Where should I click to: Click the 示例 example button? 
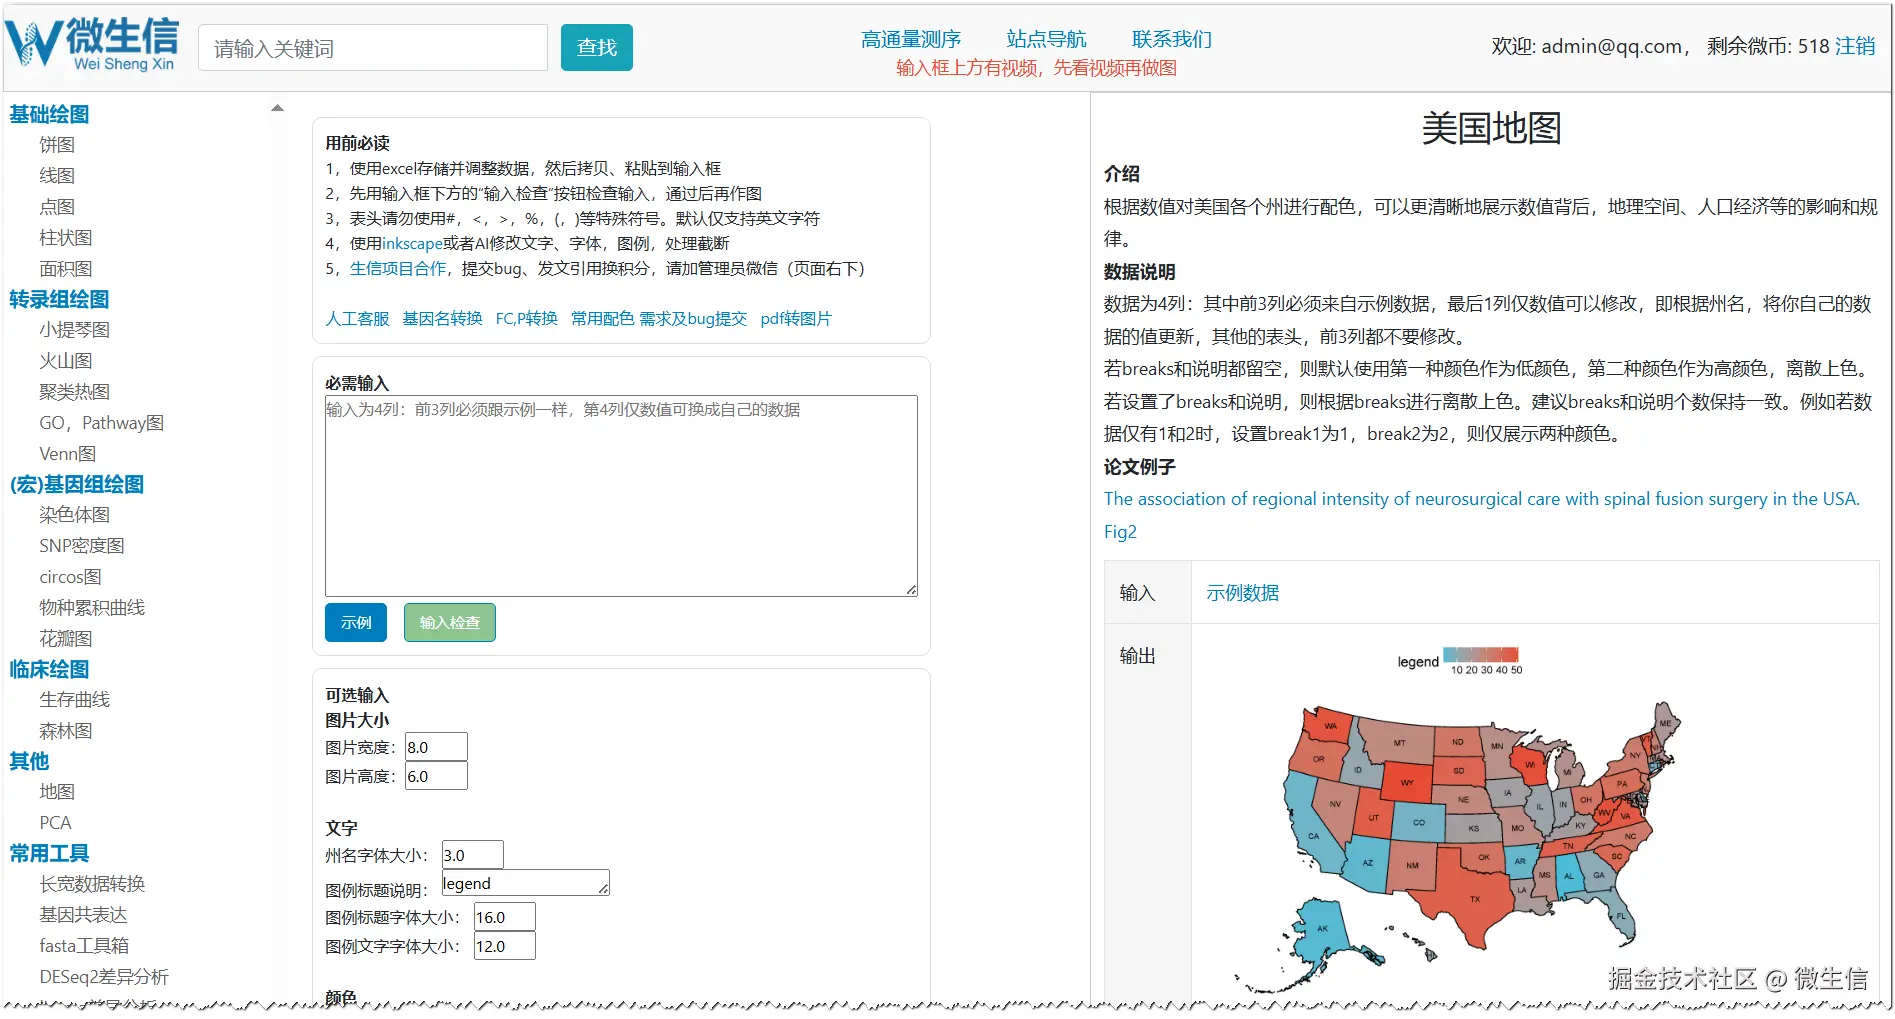[356, 623]
